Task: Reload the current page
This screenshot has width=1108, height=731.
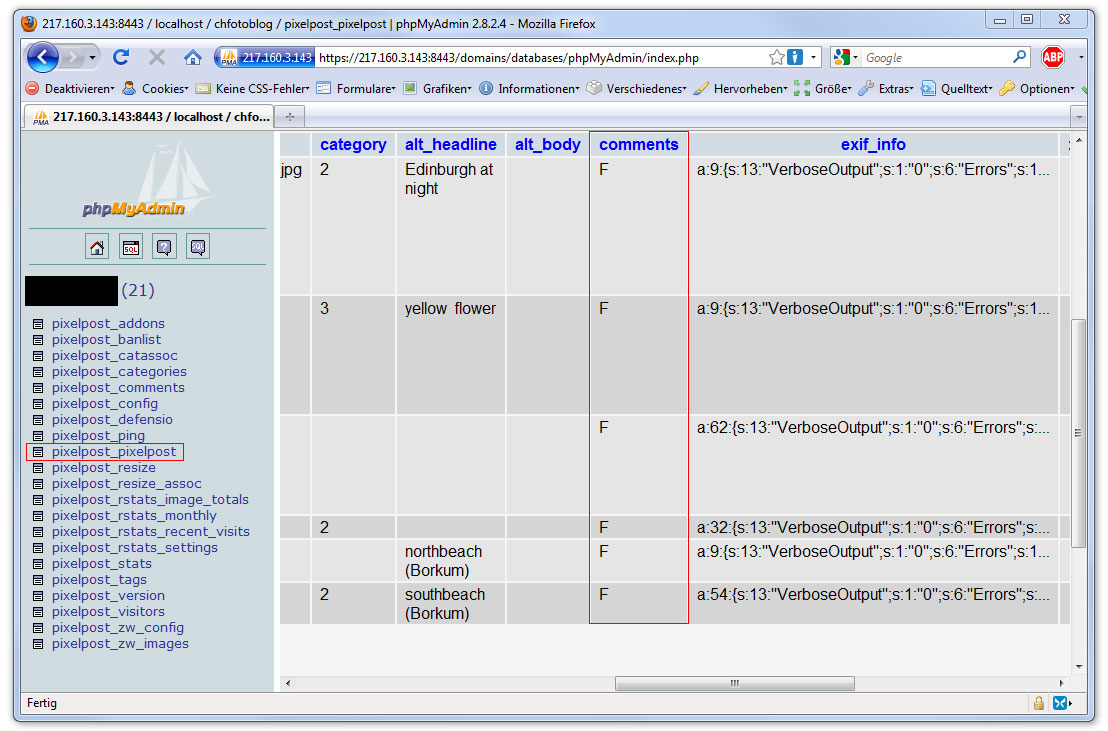Action: click(122, 57)
